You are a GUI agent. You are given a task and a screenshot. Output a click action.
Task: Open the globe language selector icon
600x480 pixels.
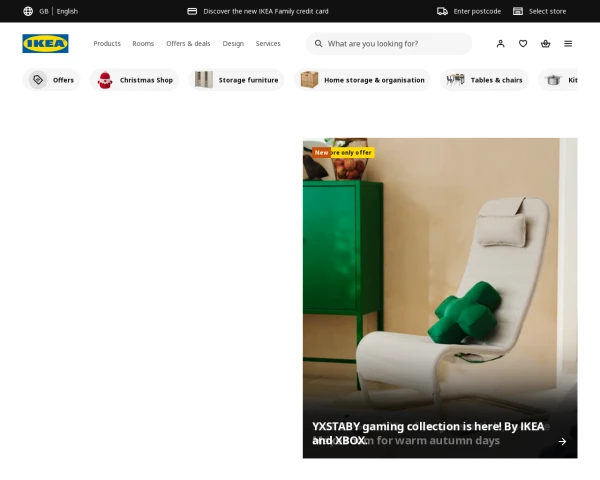point(28,11)
